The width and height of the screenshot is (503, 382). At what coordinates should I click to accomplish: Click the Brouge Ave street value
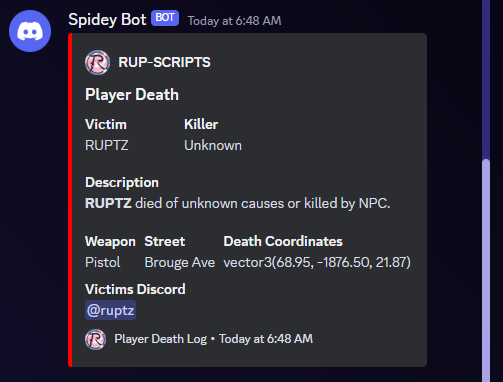click(180, 262)
